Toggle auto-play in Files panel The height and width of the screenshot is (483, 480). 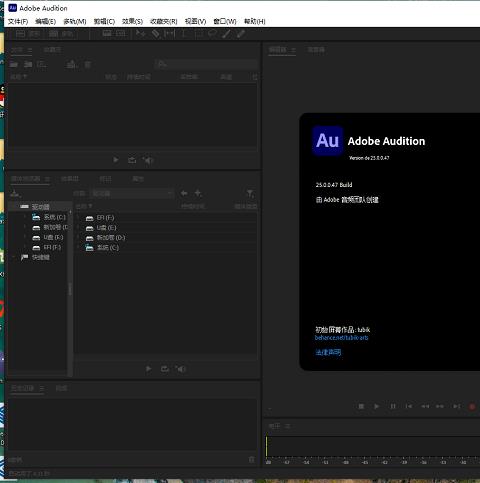pyautogui.click(x=148, y=160)
